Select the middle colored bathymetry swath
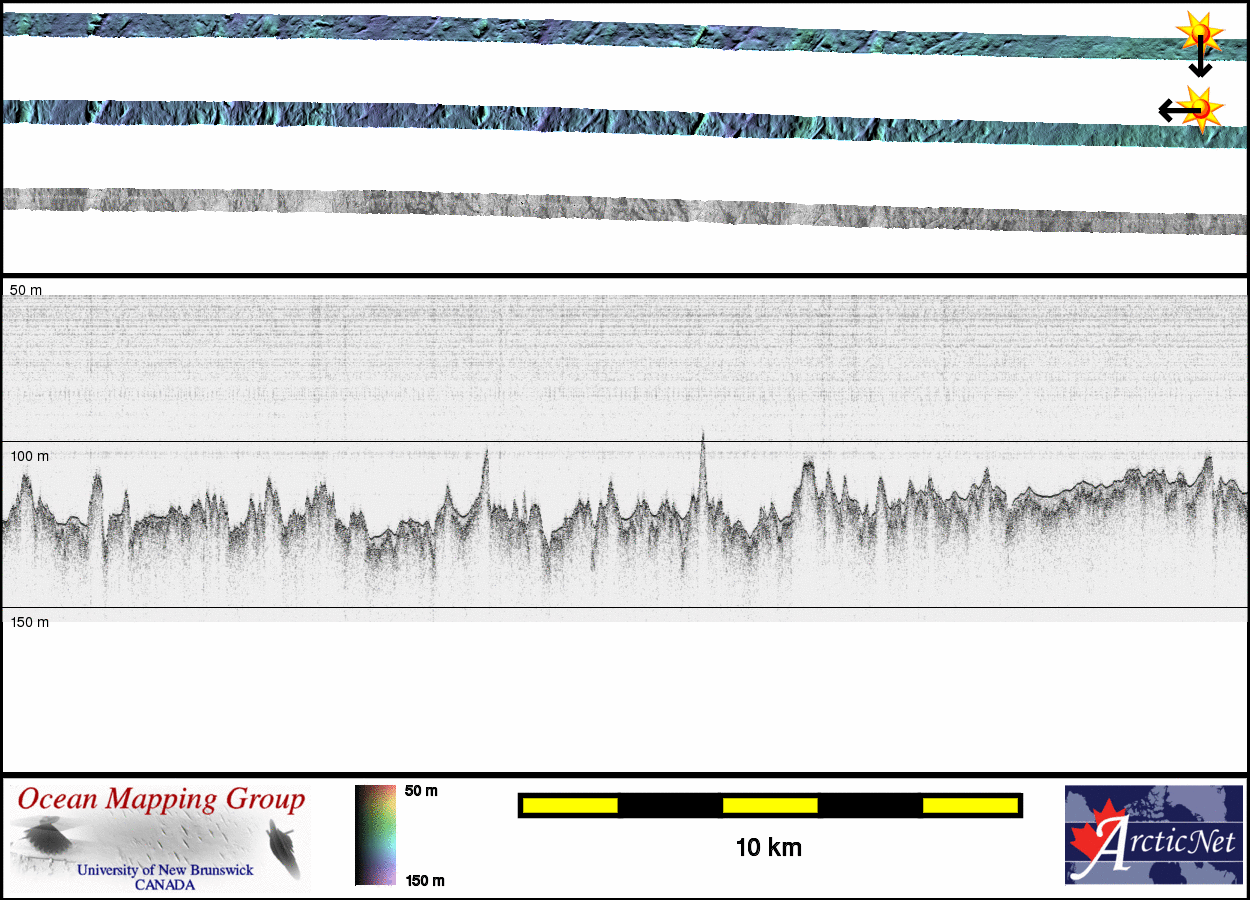 [600, 118]
